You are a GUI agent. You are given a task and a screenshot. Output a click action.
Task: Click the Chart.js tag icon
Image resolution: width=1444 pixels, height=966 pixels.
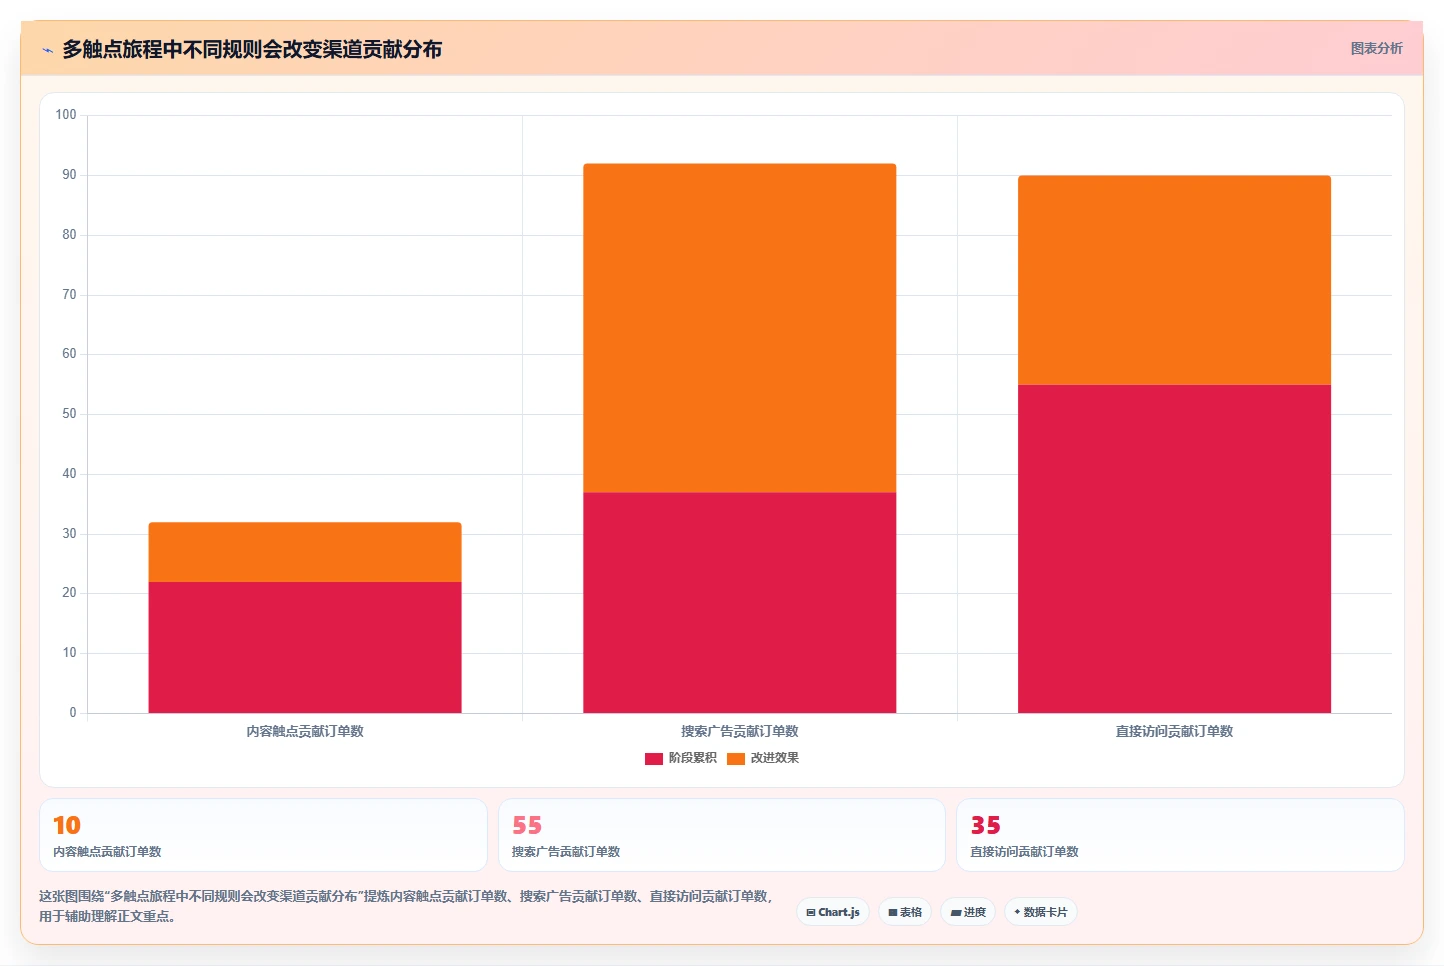coord(811,912)
